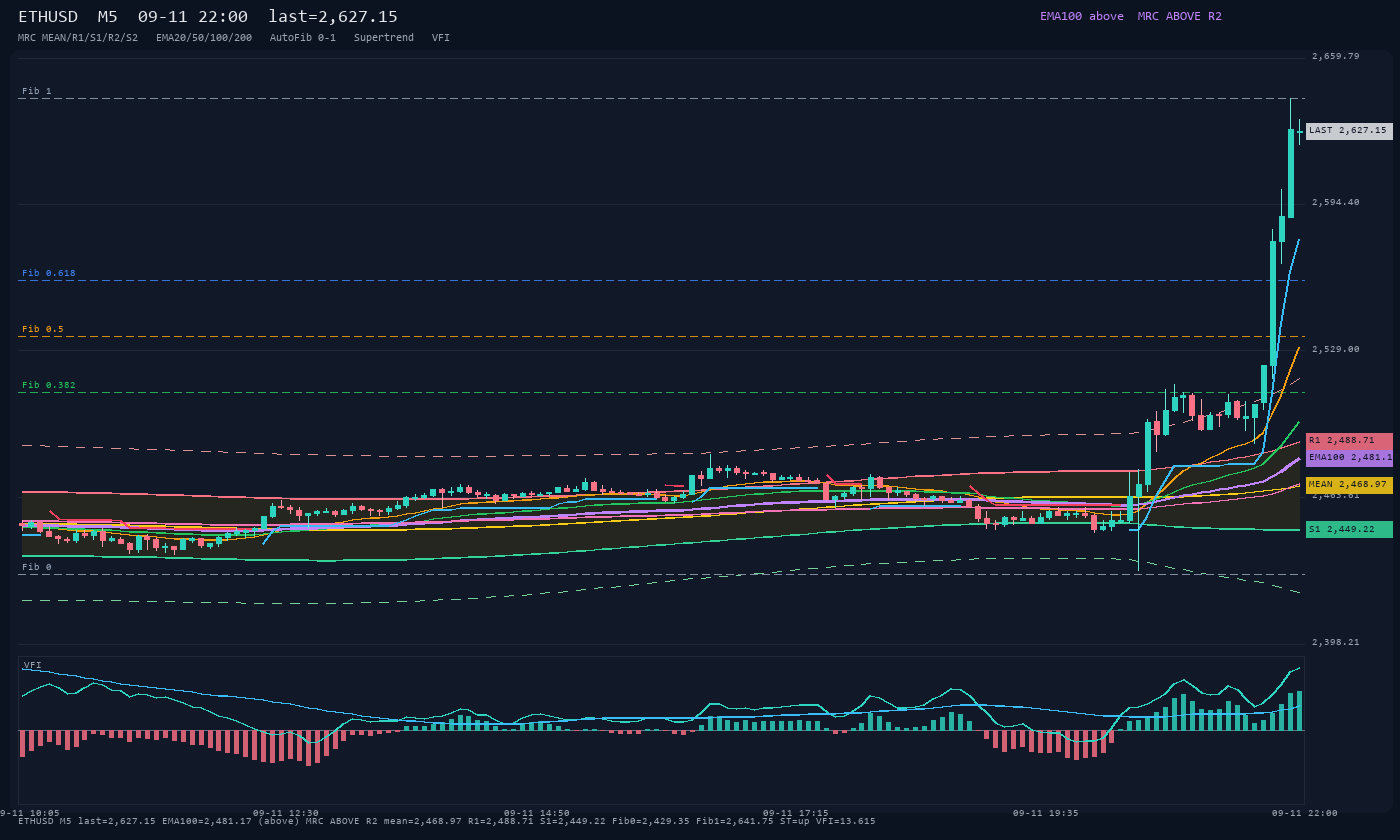The width and height of the screenshot is (1400, 840).
Task: Click the Fib 0.382 level label
Action: pyautogui.click(x=49, y=385)
